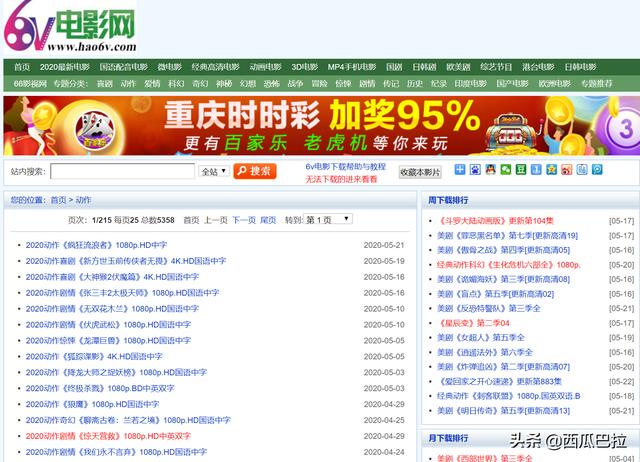Click the 6v电影网 site logo

pyautogui.click(x=70, y=28)
